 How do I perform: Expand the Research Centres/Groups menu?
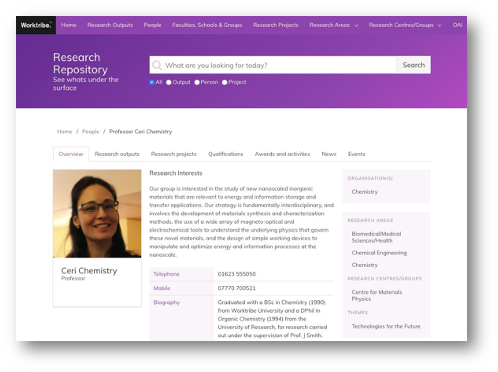405,25
